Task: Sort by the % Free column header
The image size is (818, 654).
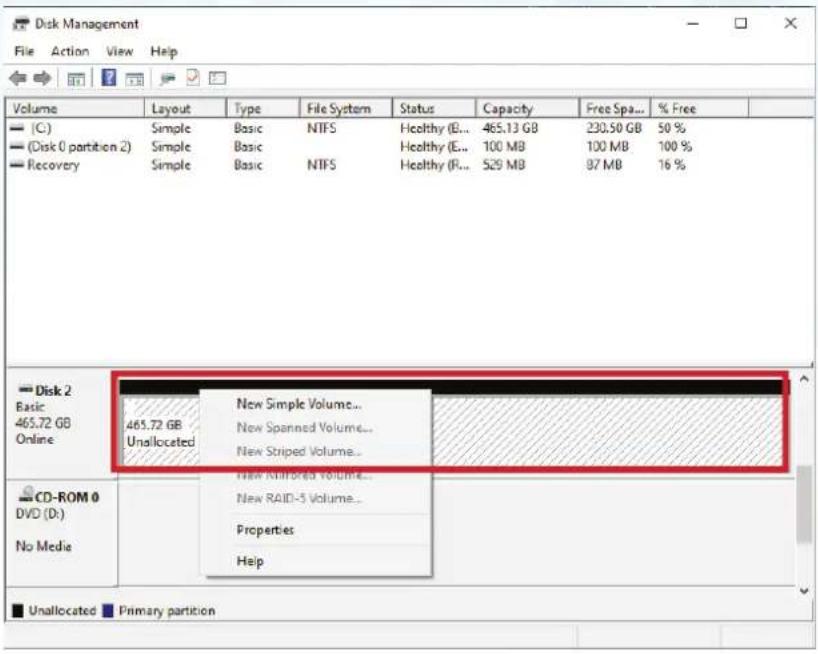Action: 700,108
